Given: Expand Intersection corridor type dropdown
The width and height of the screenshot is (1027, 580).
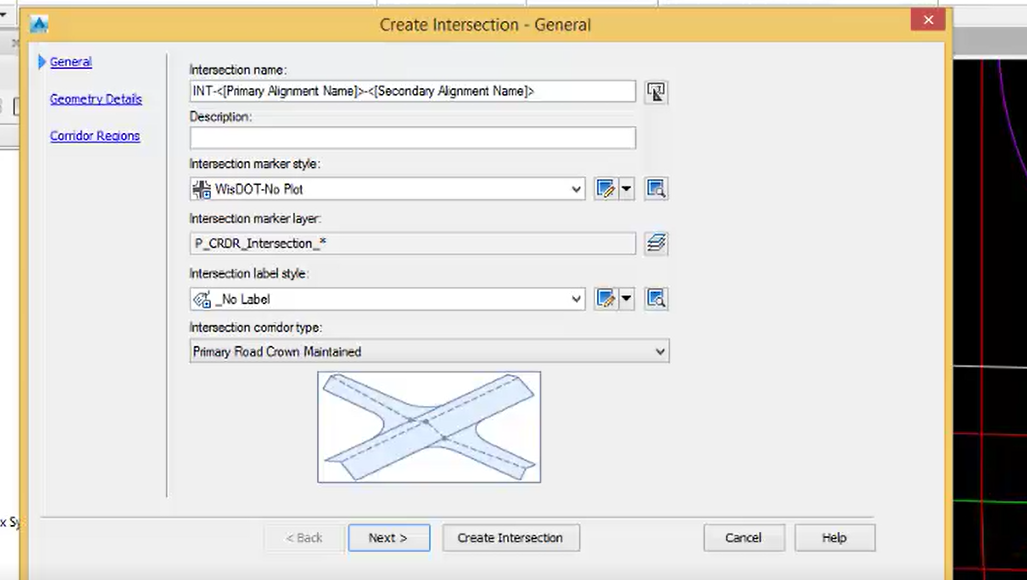Looking at the screenshot, I should coord(660,352).
